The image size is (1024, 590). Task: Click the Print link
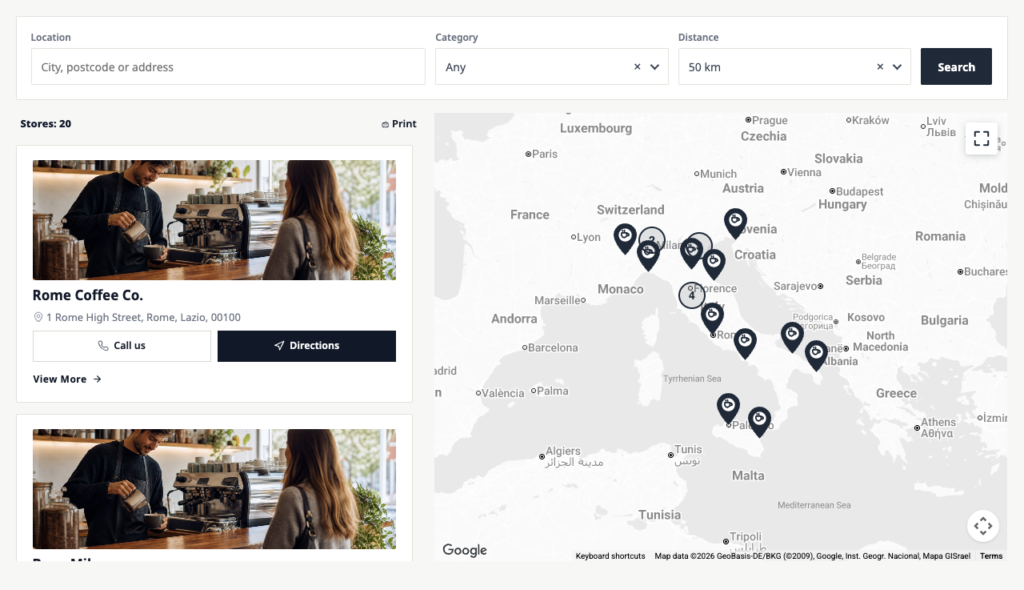pos(399,123)
